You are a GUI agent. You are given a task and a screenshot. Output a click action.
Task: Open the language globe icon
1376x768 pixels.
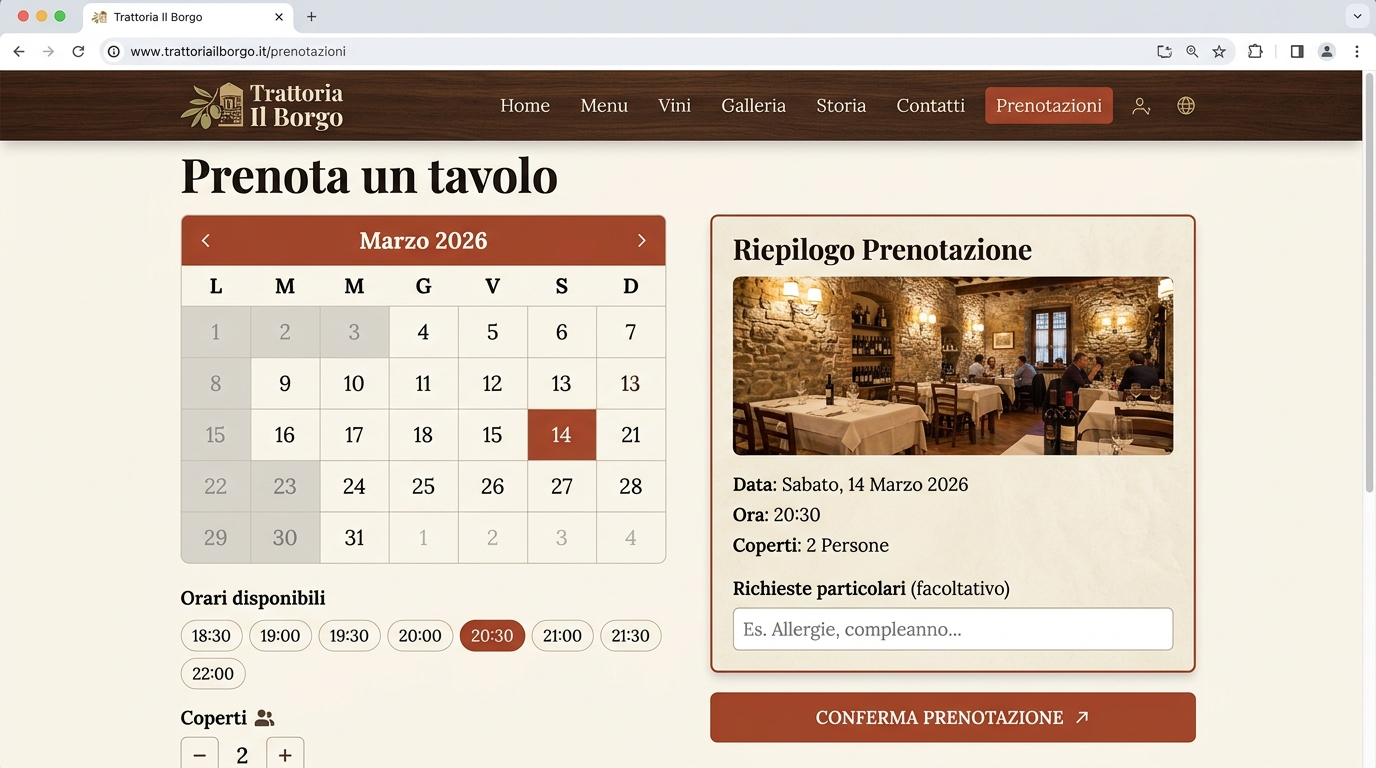pyautogui.click(x=1186, y=106)
